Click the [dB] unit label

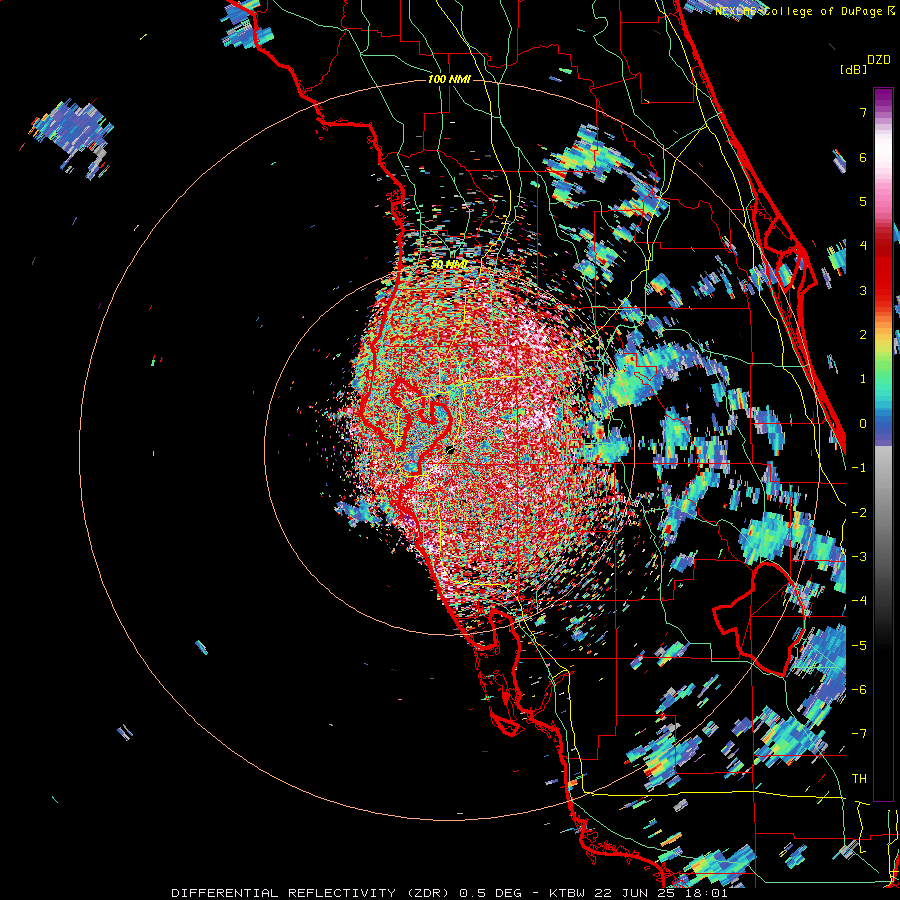coord(854,69)
